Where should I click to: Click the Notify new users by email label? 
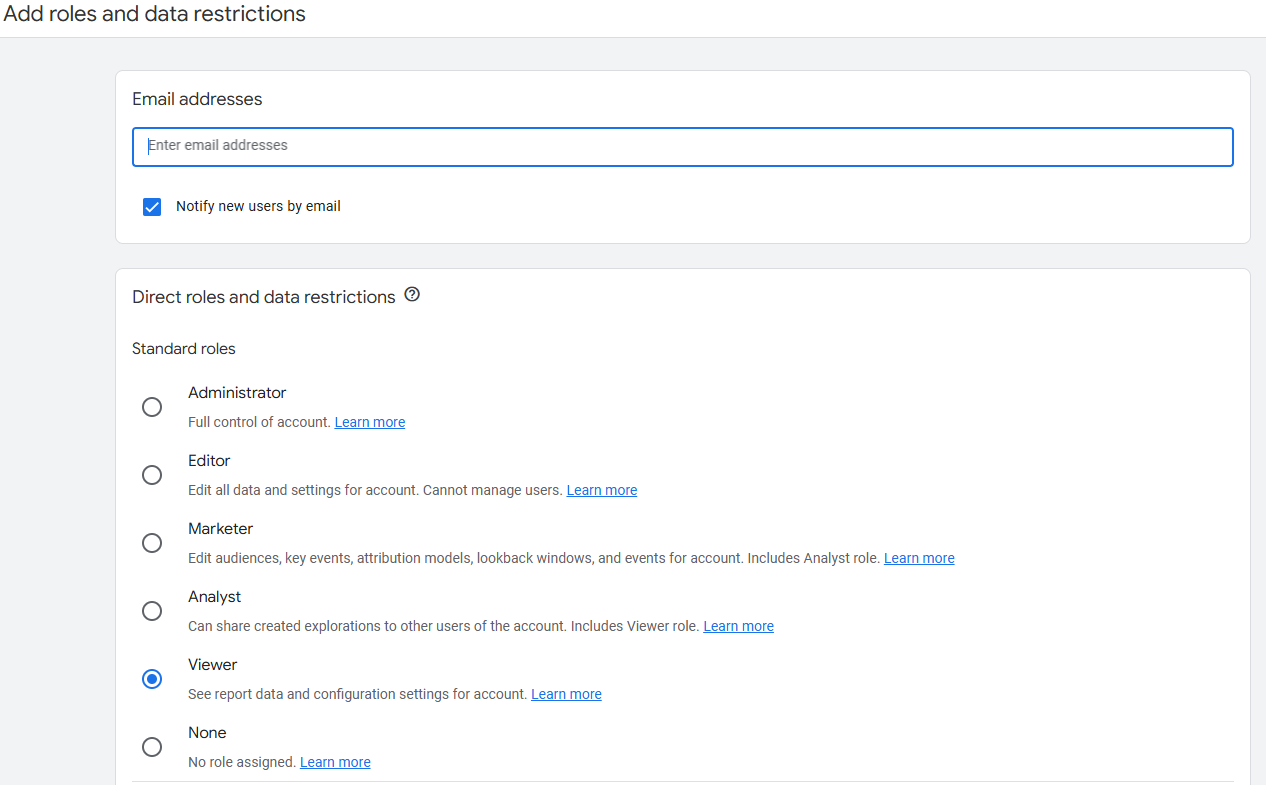pyautogui.click(x=258, y=206)
